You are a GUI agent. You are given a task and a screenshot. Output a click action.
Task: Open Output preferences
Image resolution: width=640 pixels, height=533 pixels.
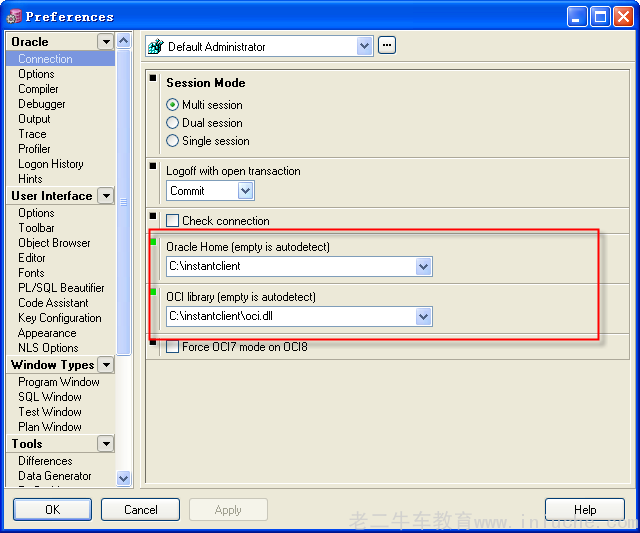click(34, 119)
